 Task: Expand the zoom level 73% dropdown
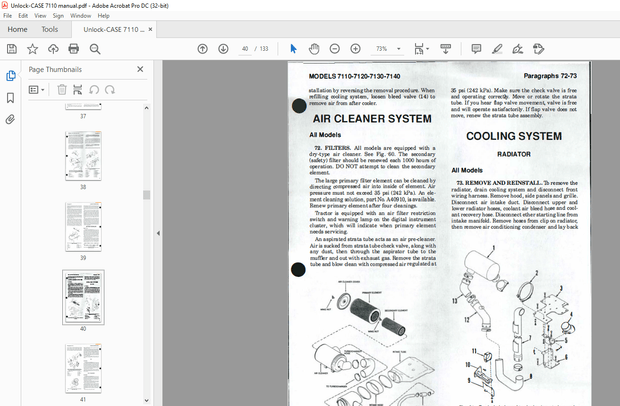[399, 49]
